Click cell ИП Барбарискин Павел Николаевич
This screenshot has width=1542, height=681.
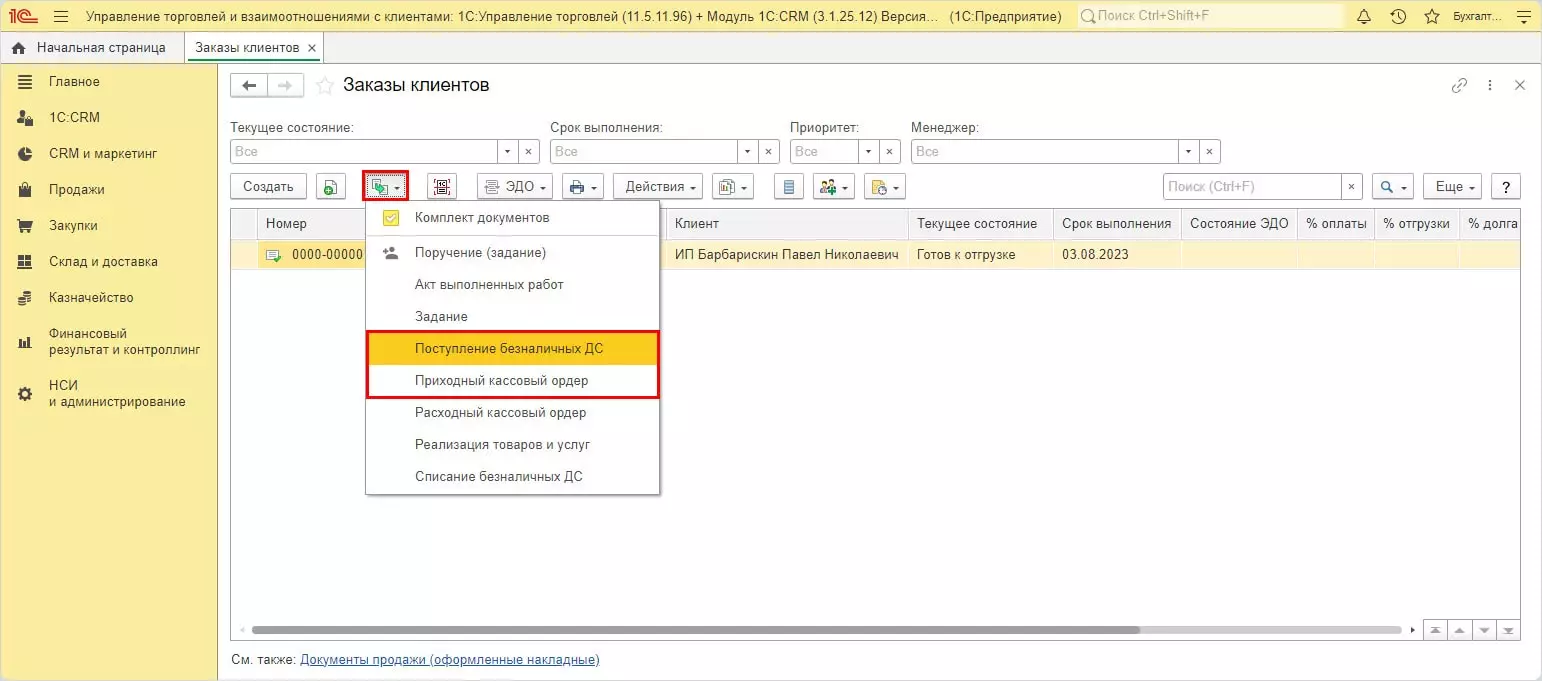pyautogui.click(x=787, y=255)
